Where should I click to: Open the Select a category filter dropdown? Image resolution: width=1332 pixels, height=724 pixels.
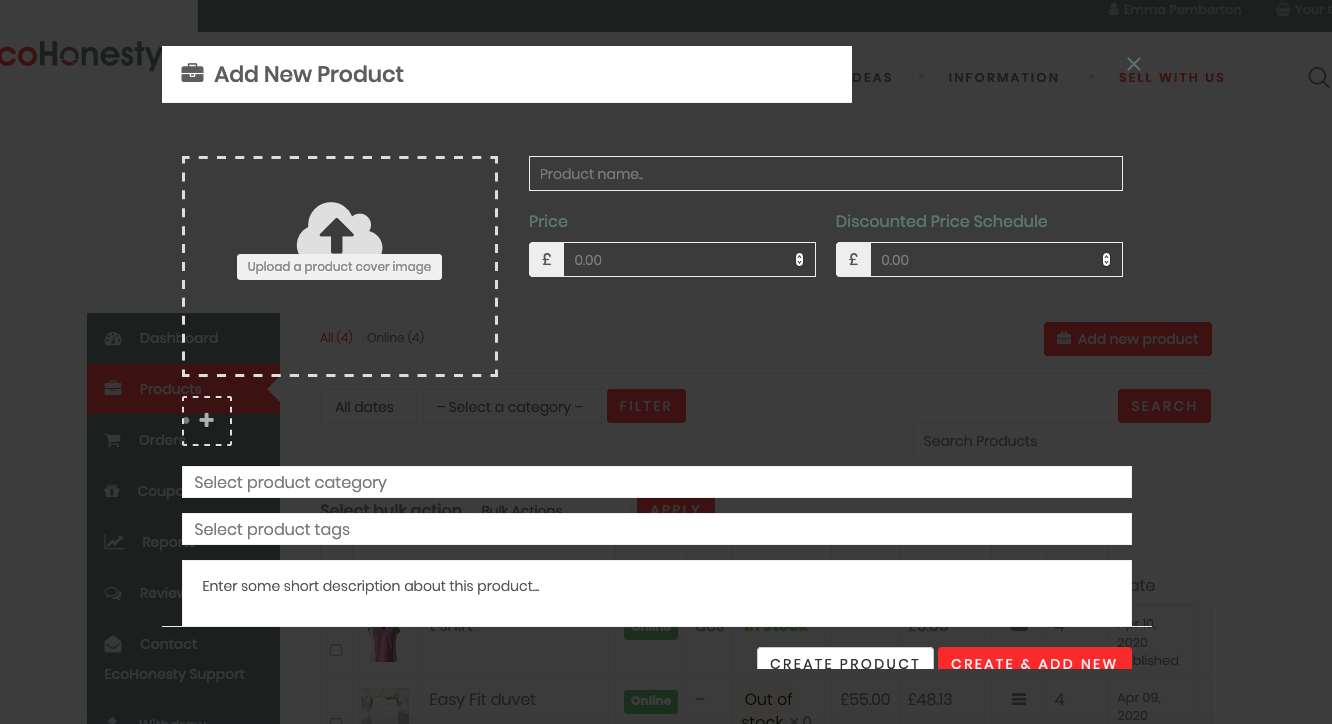[510, 407]
